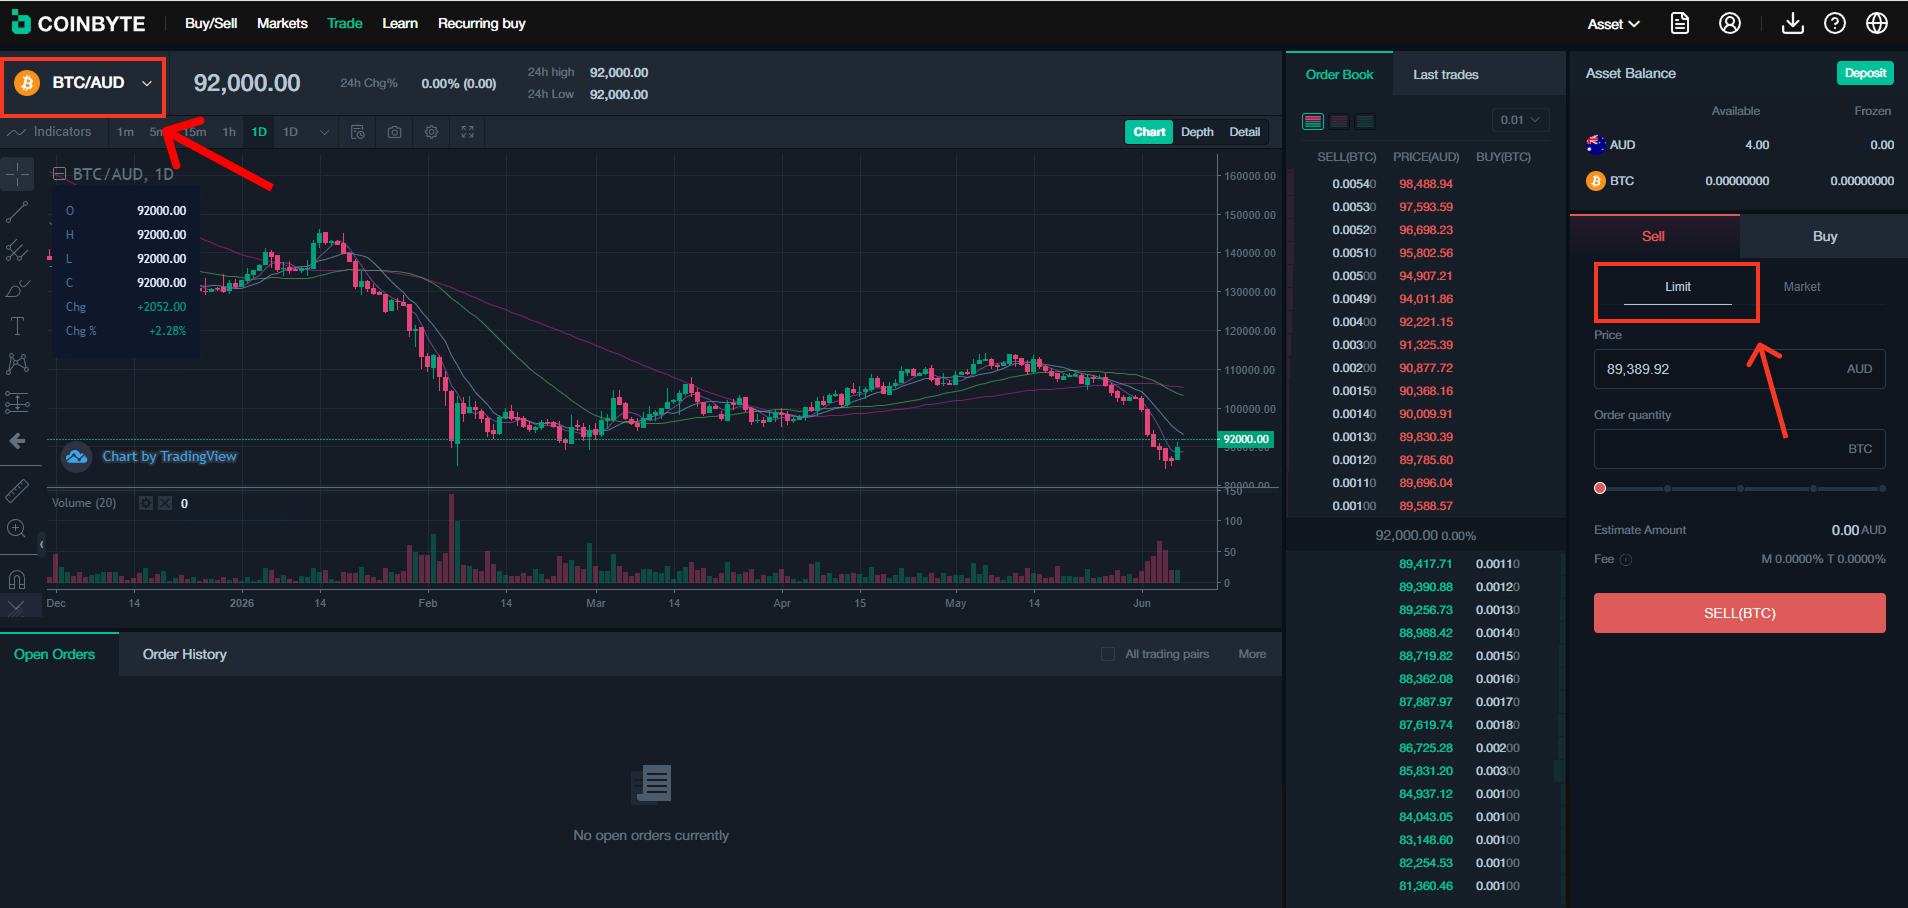Image resolution: width=1908 pixels, height=908 pixels.
Task: Switch to the Last trades tab
Action: pyautogui.click(x=1445, y=75)
